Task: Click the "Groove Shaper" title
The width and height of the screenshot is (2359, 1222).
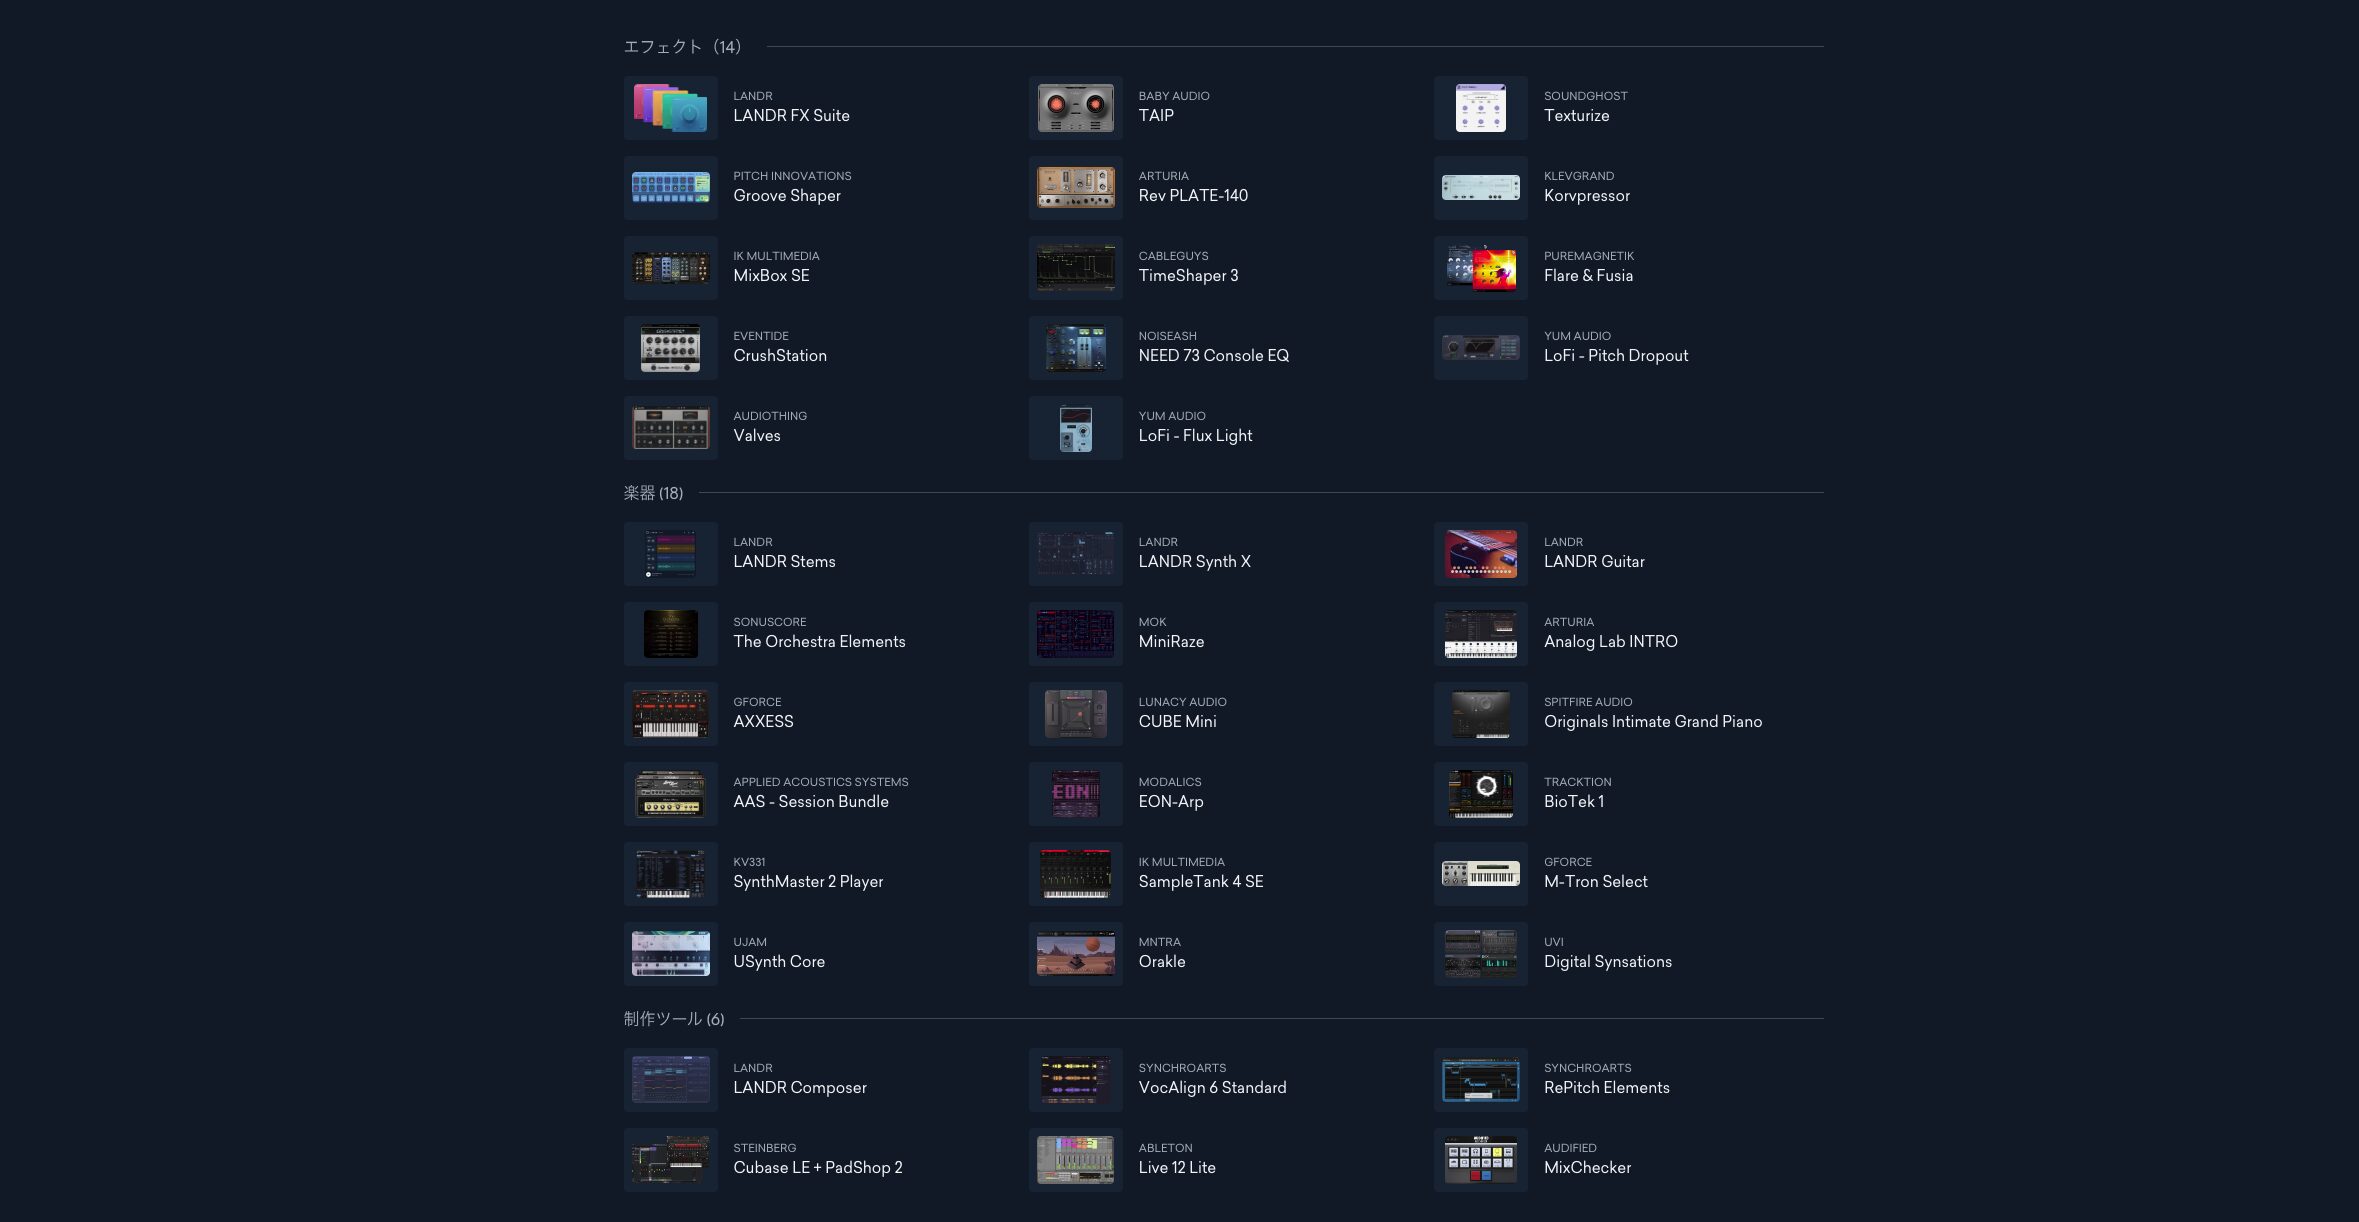Action: click(x=786, y=196)
